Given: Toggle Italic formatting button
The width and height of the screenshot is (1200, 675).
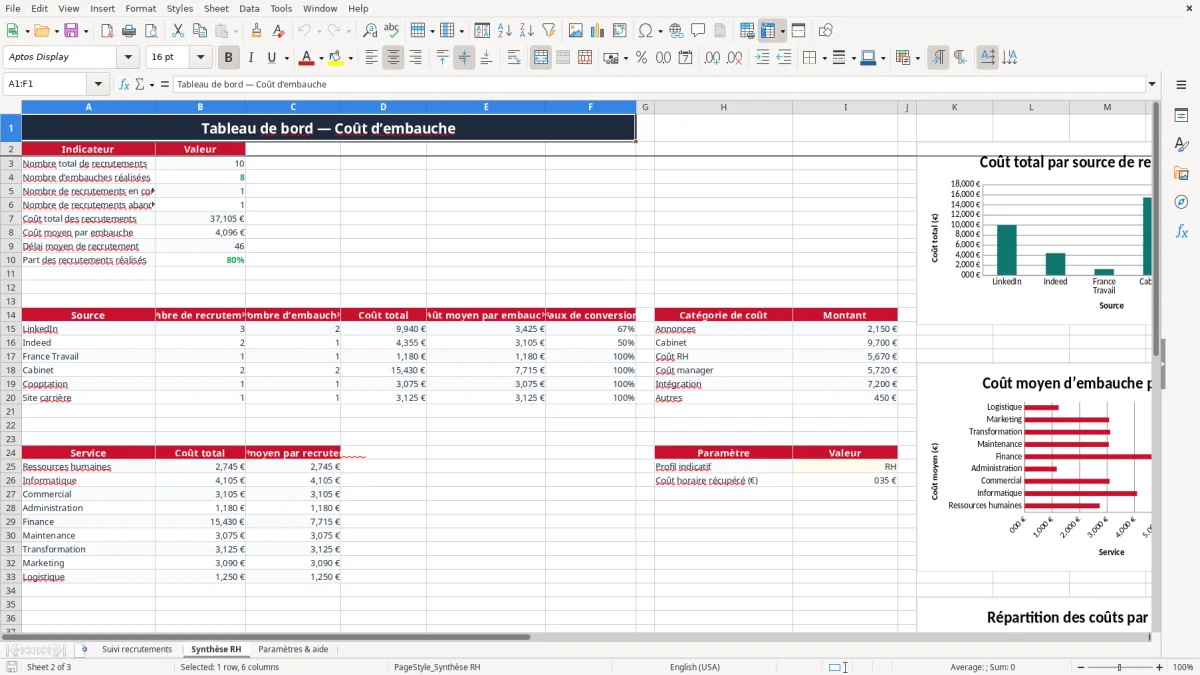Looking at the screenshot, I should click(x=250, y=58).
